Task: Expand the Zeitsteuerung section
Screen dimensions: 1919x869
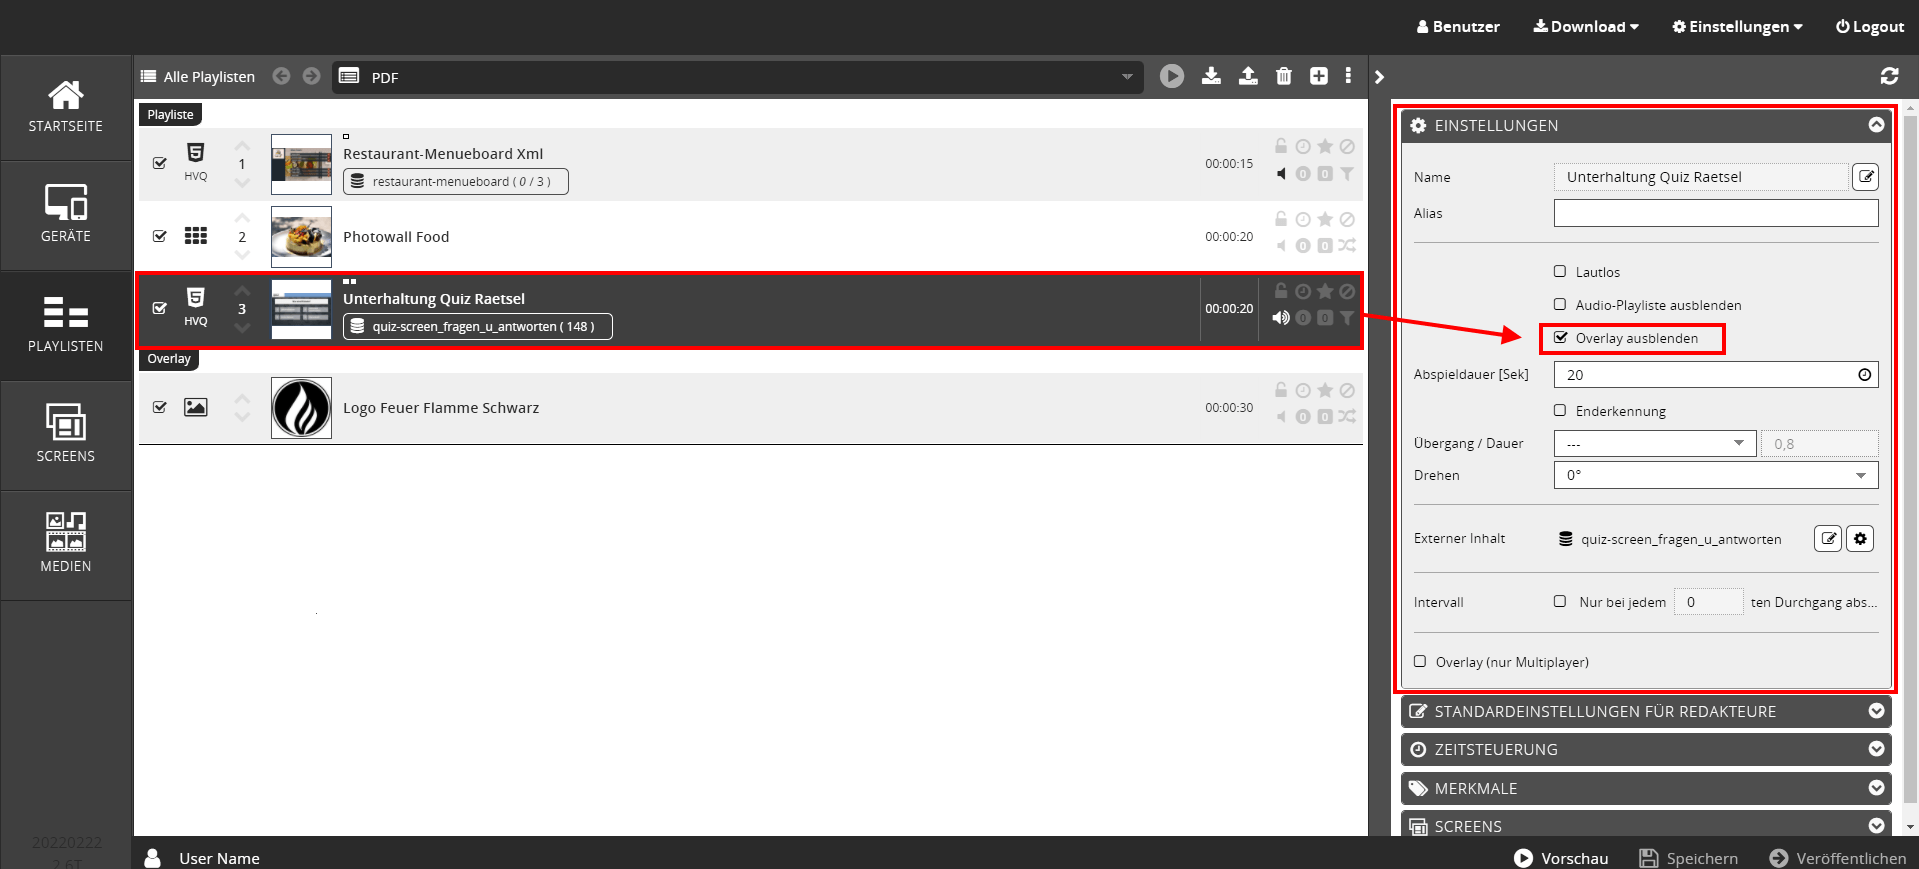Action: [x=1645, y=749]
